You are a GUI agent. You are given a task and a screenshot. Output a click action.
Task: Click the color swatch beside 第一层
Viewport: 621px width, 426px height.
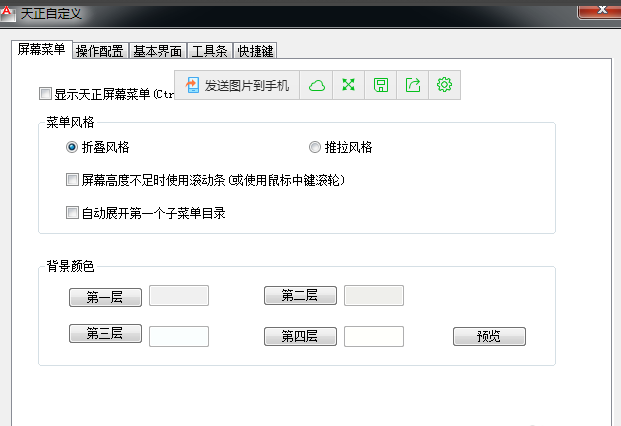point(179,295)
